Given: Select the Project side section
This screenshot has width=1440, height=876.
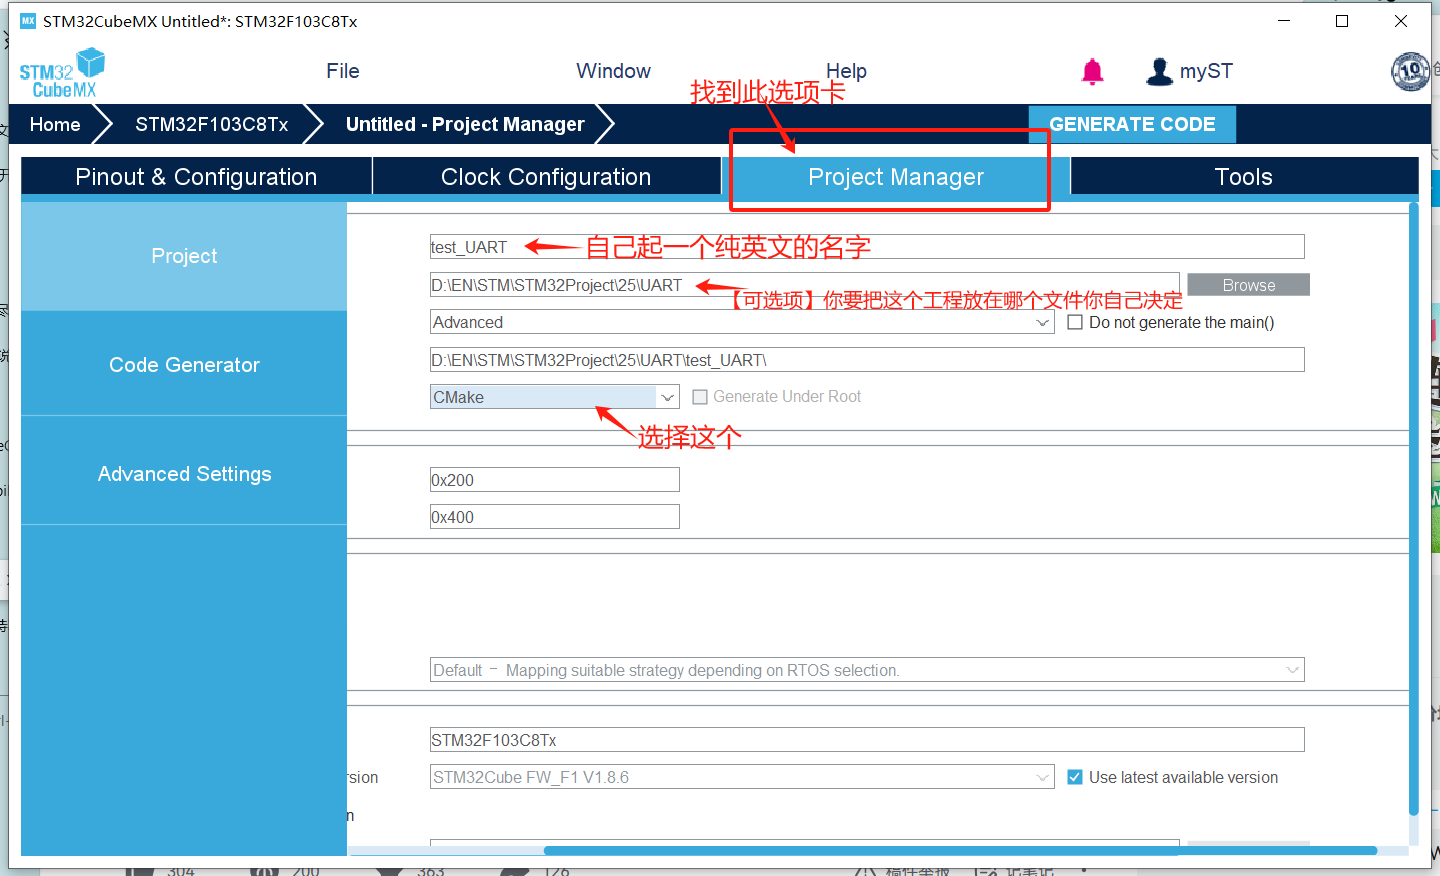Looking at the screenshot, I should pyautogui.click(x=184, y=256).
